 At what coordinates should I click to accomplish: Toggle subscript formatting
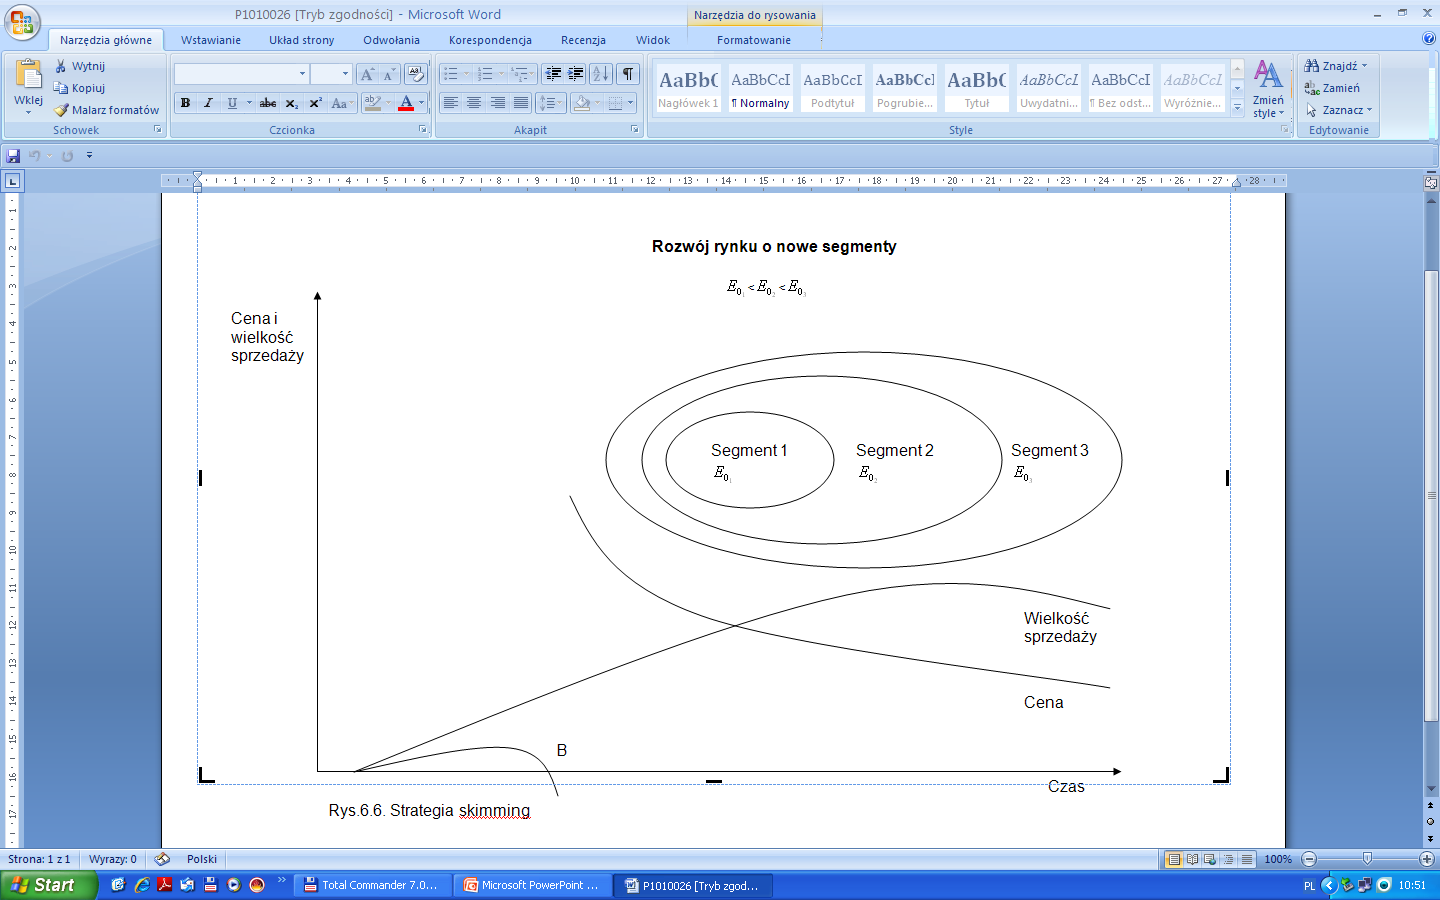tap(291, 103)
